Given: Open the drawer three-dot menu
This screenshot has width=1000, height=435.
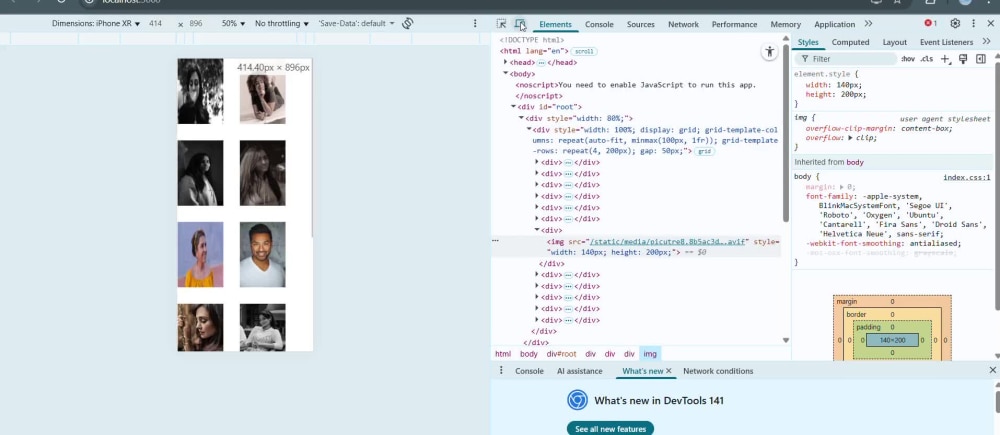Looking at the screenshot, I should (501, 371).
